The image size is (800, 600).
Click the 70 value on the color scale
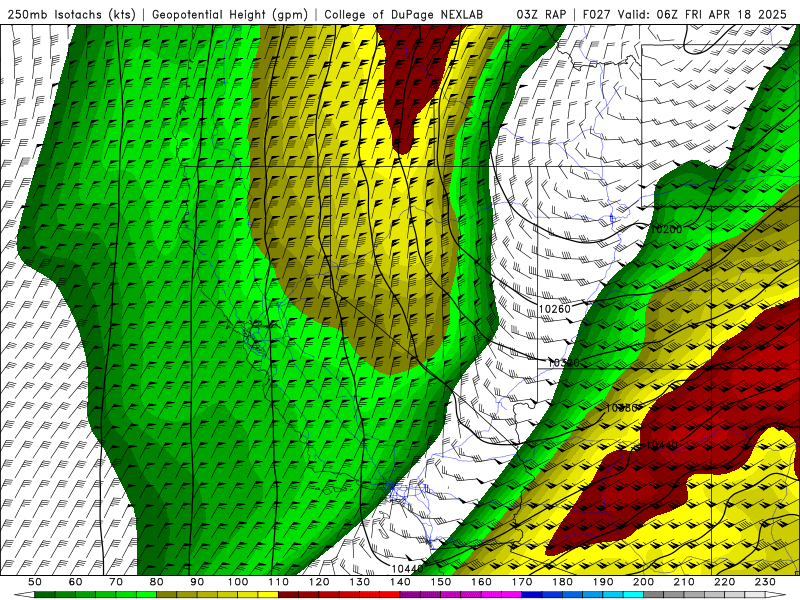coord(116,582)
